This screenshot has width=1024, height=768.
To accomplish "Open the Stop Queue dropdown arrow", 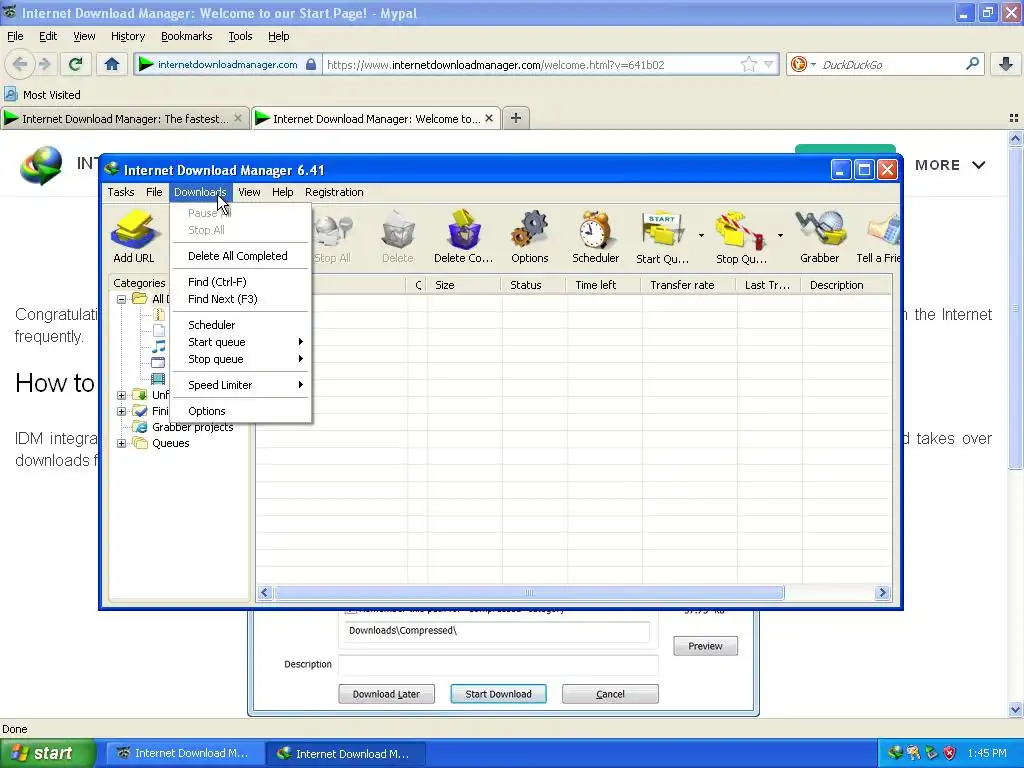I will click(x=780, y=236).
